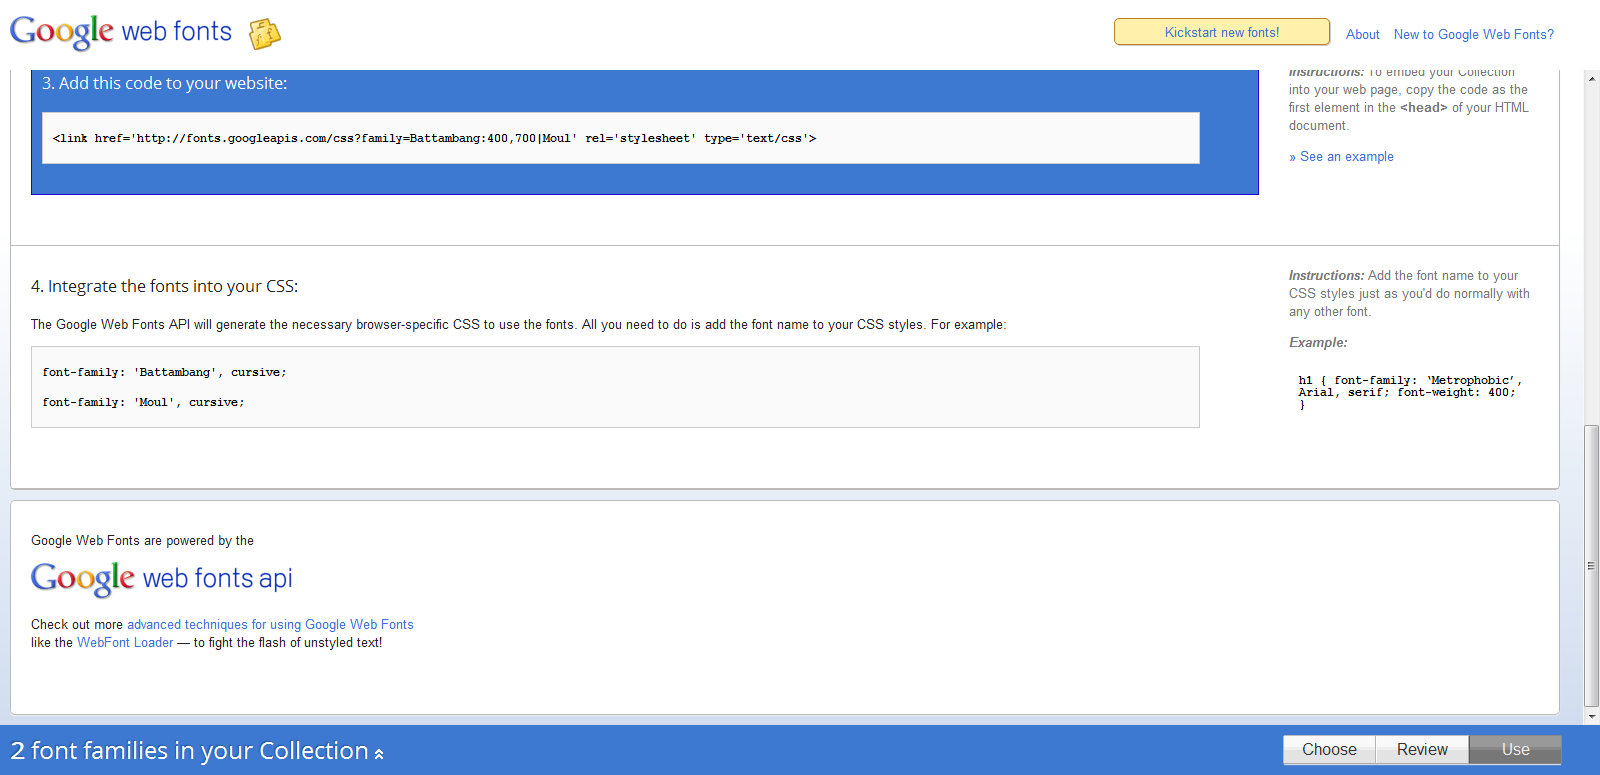Open New to Google Web Fonts? link
This screenshot has width=1600, height=775.
(x=1474, y=34)
